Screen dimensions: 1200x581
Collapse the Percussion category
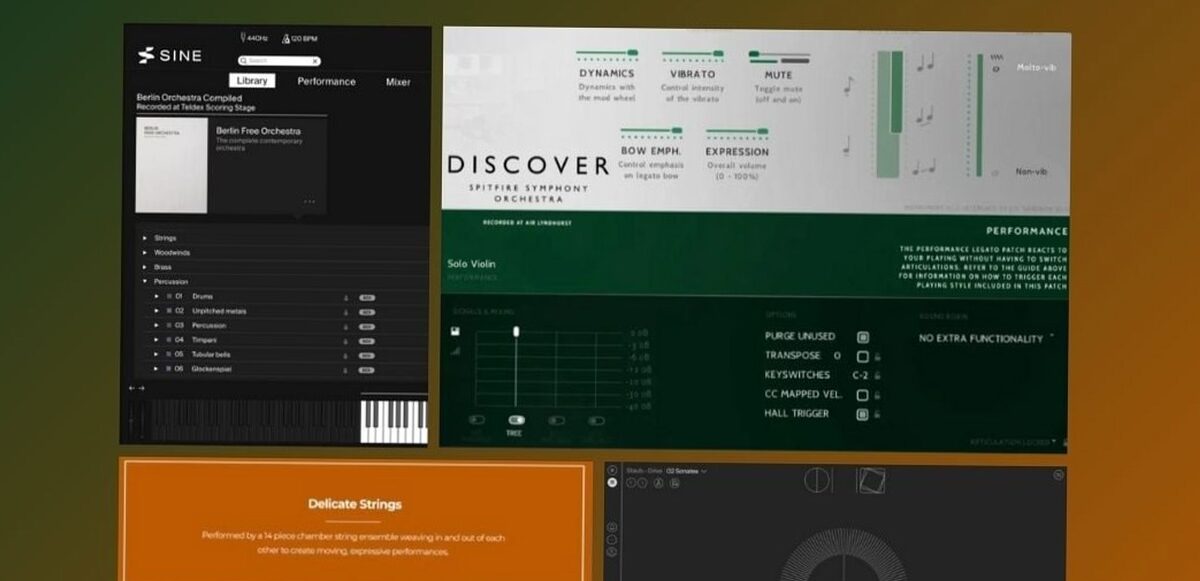coord(146,282)
